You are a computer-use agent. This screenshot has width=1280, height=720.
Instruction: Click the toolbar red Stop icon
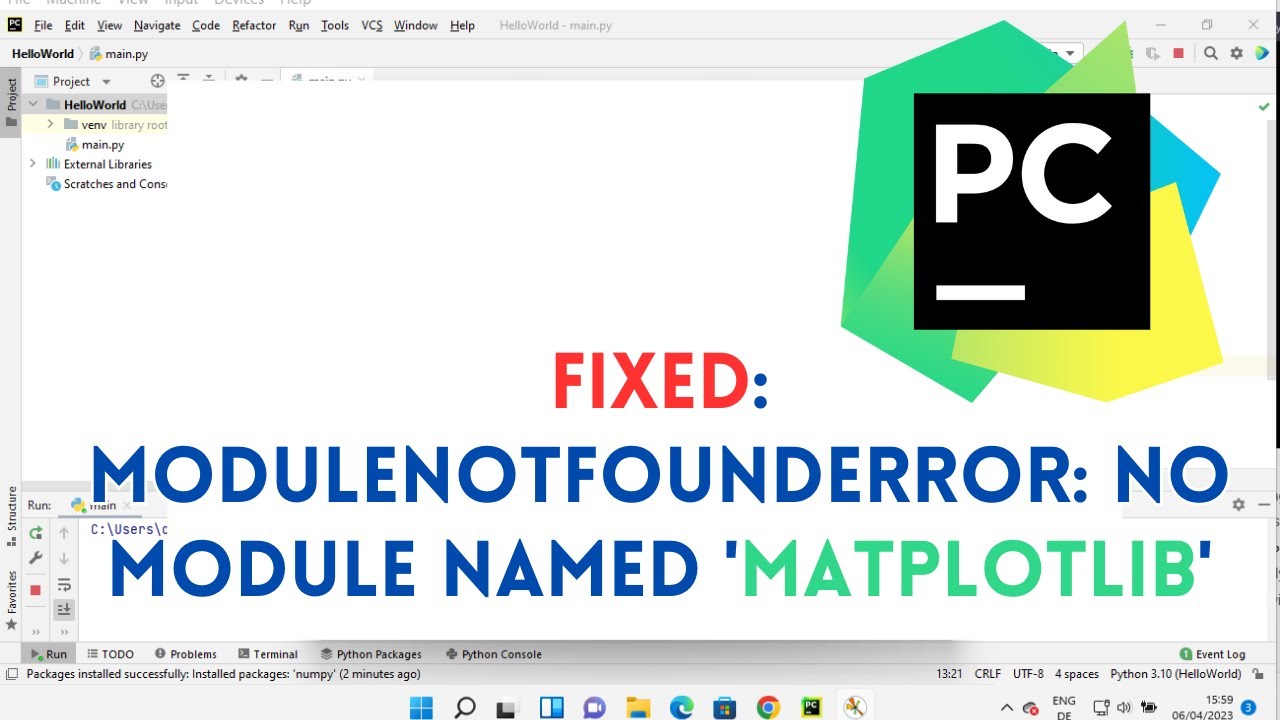(1179, 54)
